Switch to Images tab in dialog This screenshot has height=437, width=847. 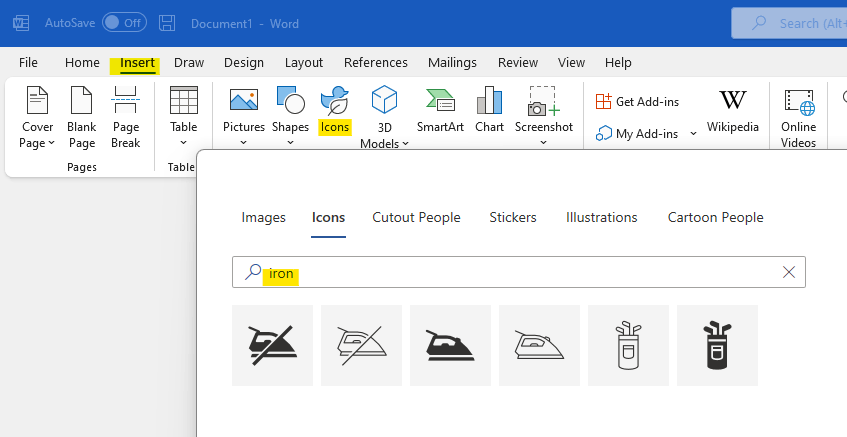tap(264, 218)
